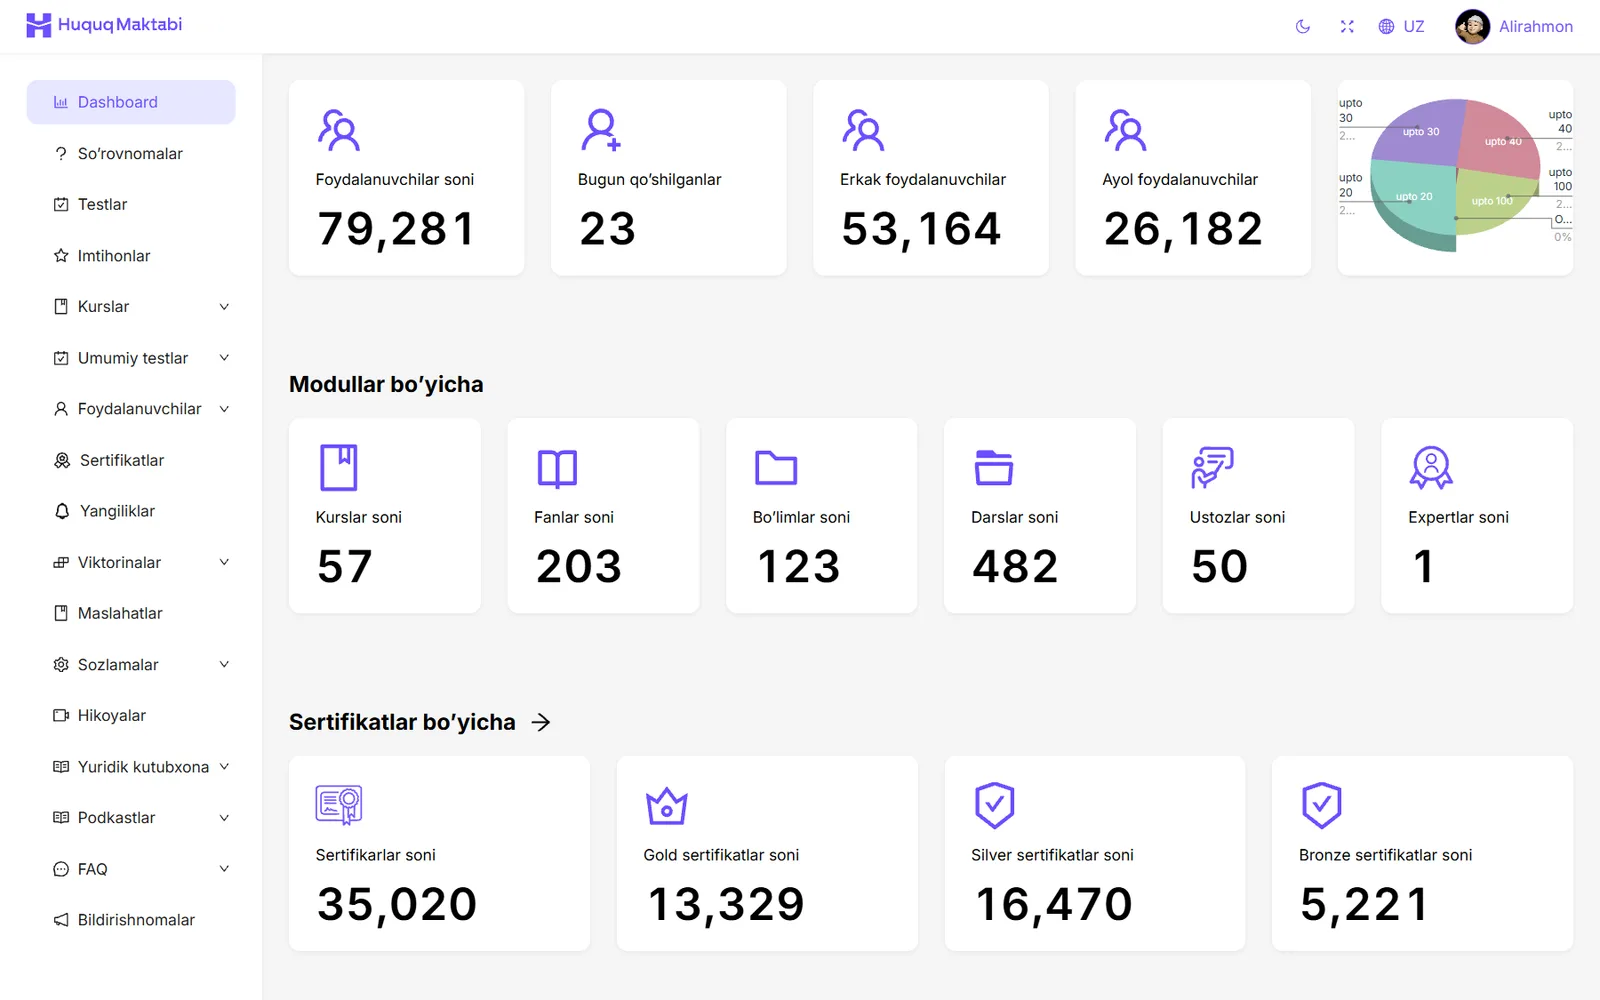Click the Bronze sertifikatlar shield icon
This screenshot has width=1600, height=1000.
point(1321,805)
